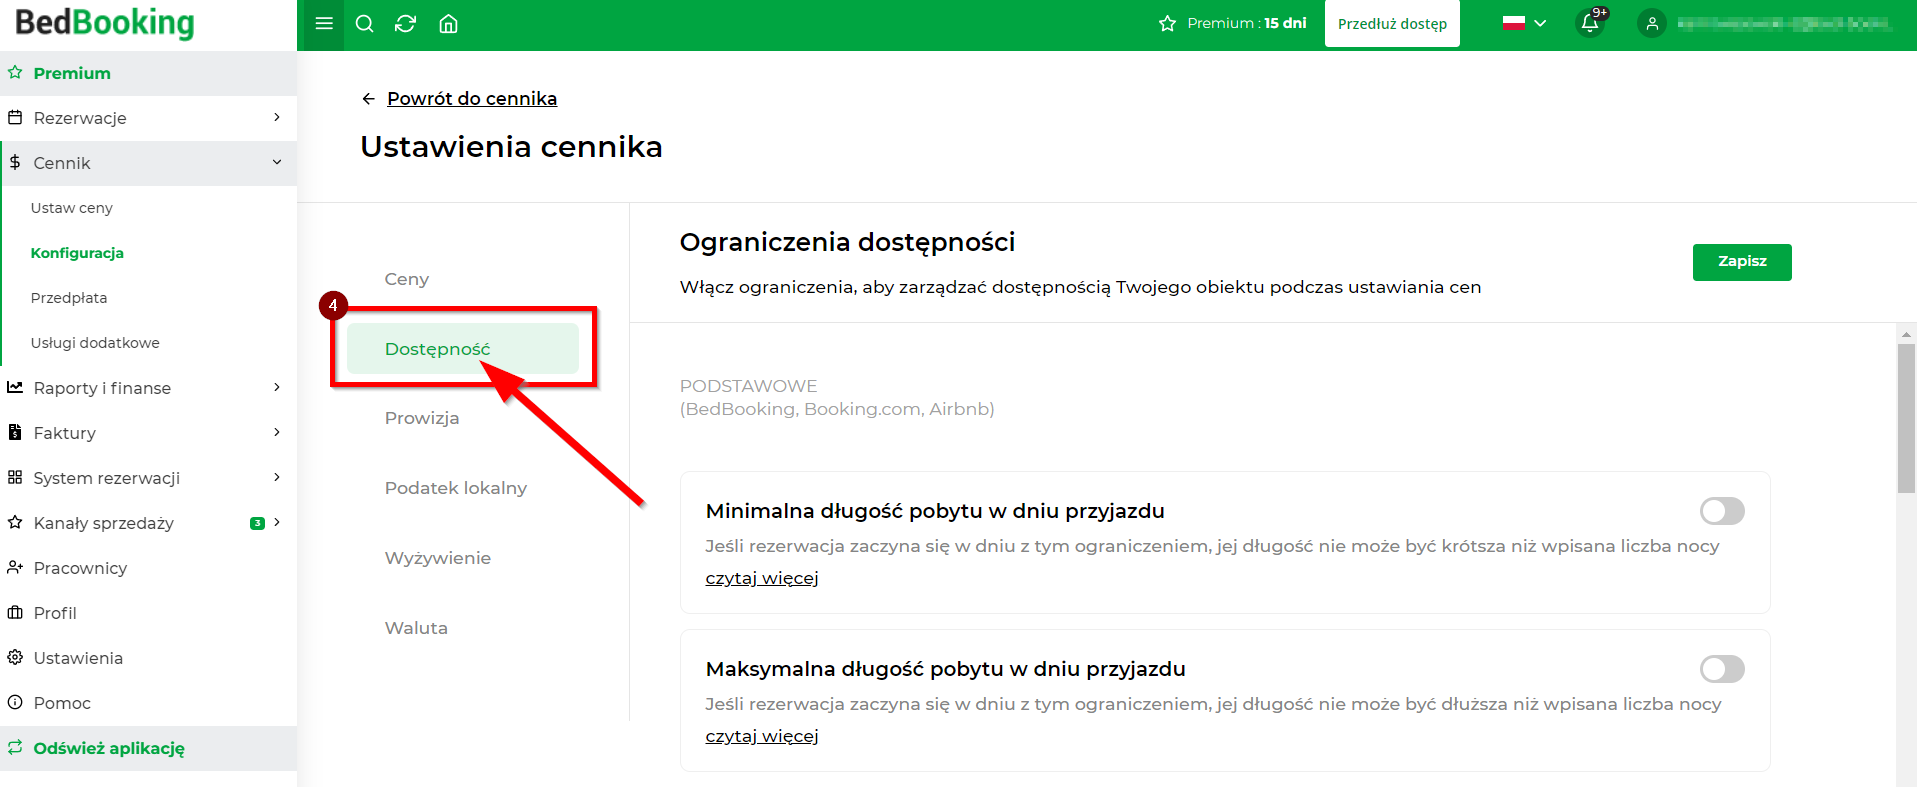Expand the Faktury chevron
Viewport: 1917px width, 787px height.
click(277, 432)
